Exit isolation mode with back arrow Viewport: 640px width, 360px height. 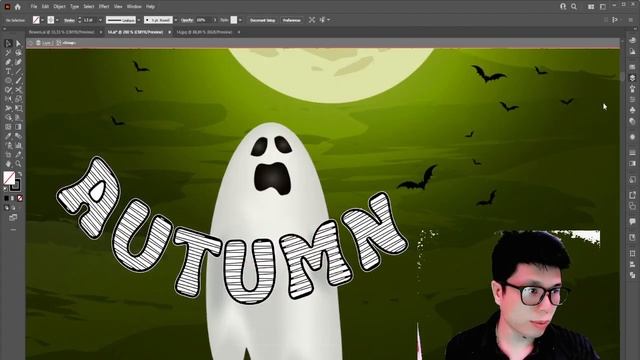click(31, 43)
